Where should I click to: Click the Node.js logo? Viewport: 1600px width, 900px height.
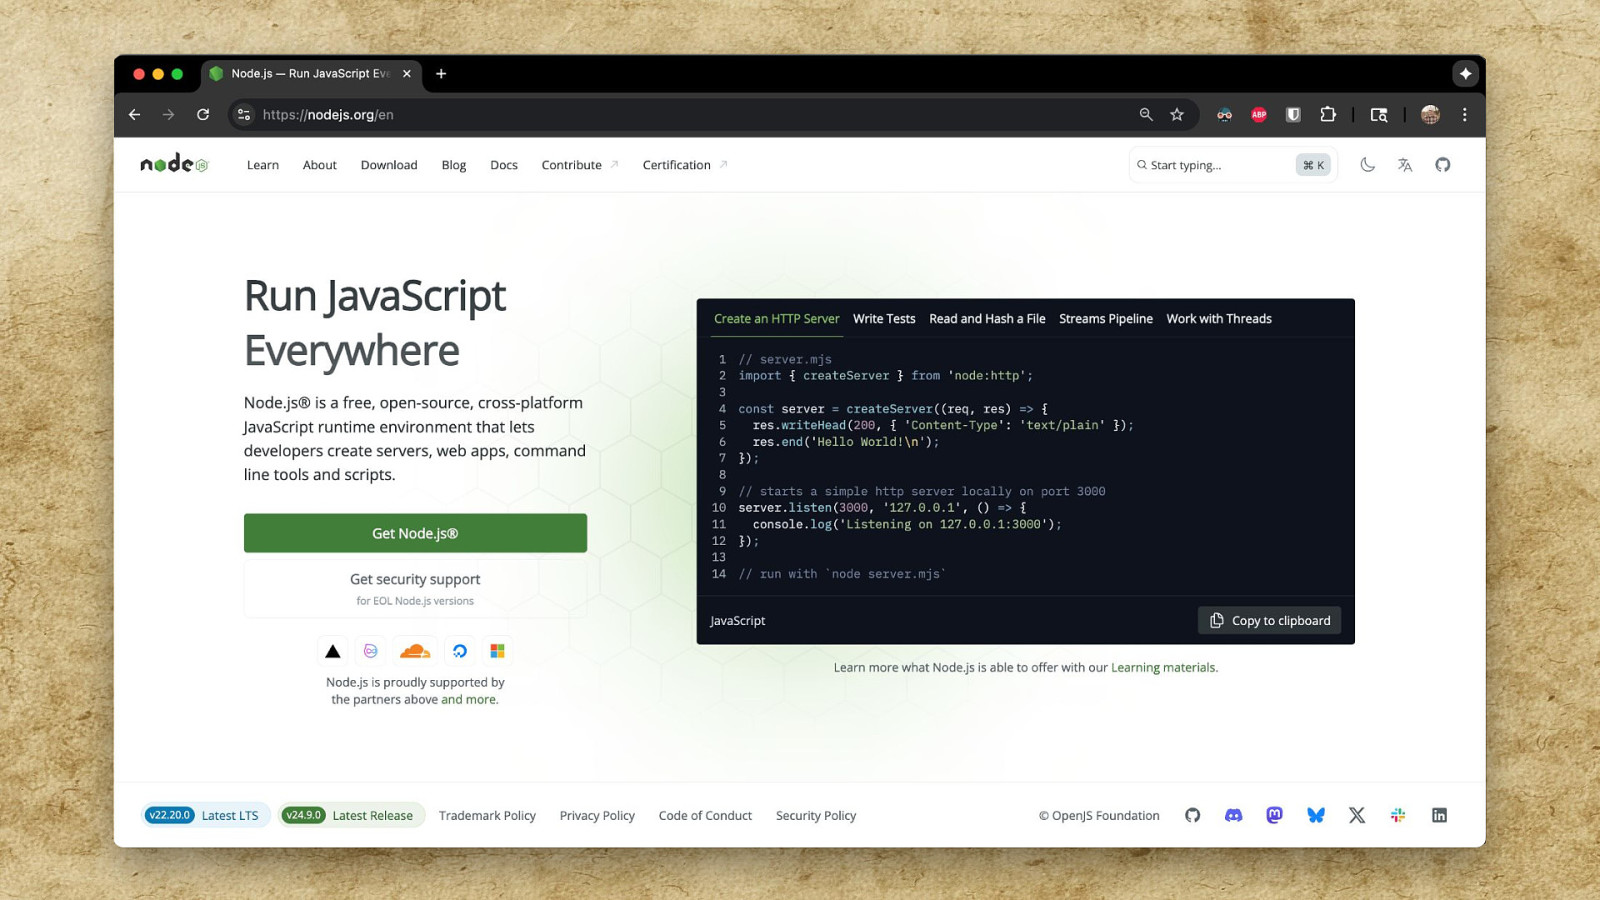click(x=174, y=164)
